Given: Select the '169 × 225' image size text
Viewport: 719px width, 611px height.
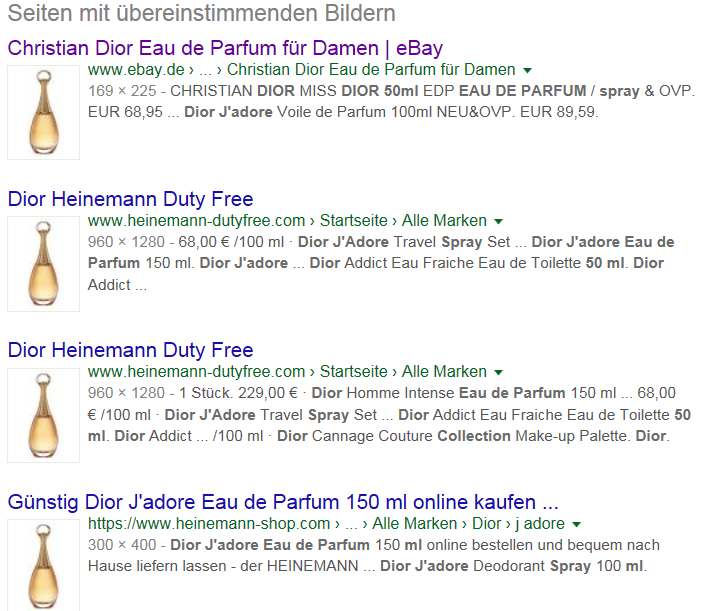Looking at the screenshot, I should pos(122,91).
